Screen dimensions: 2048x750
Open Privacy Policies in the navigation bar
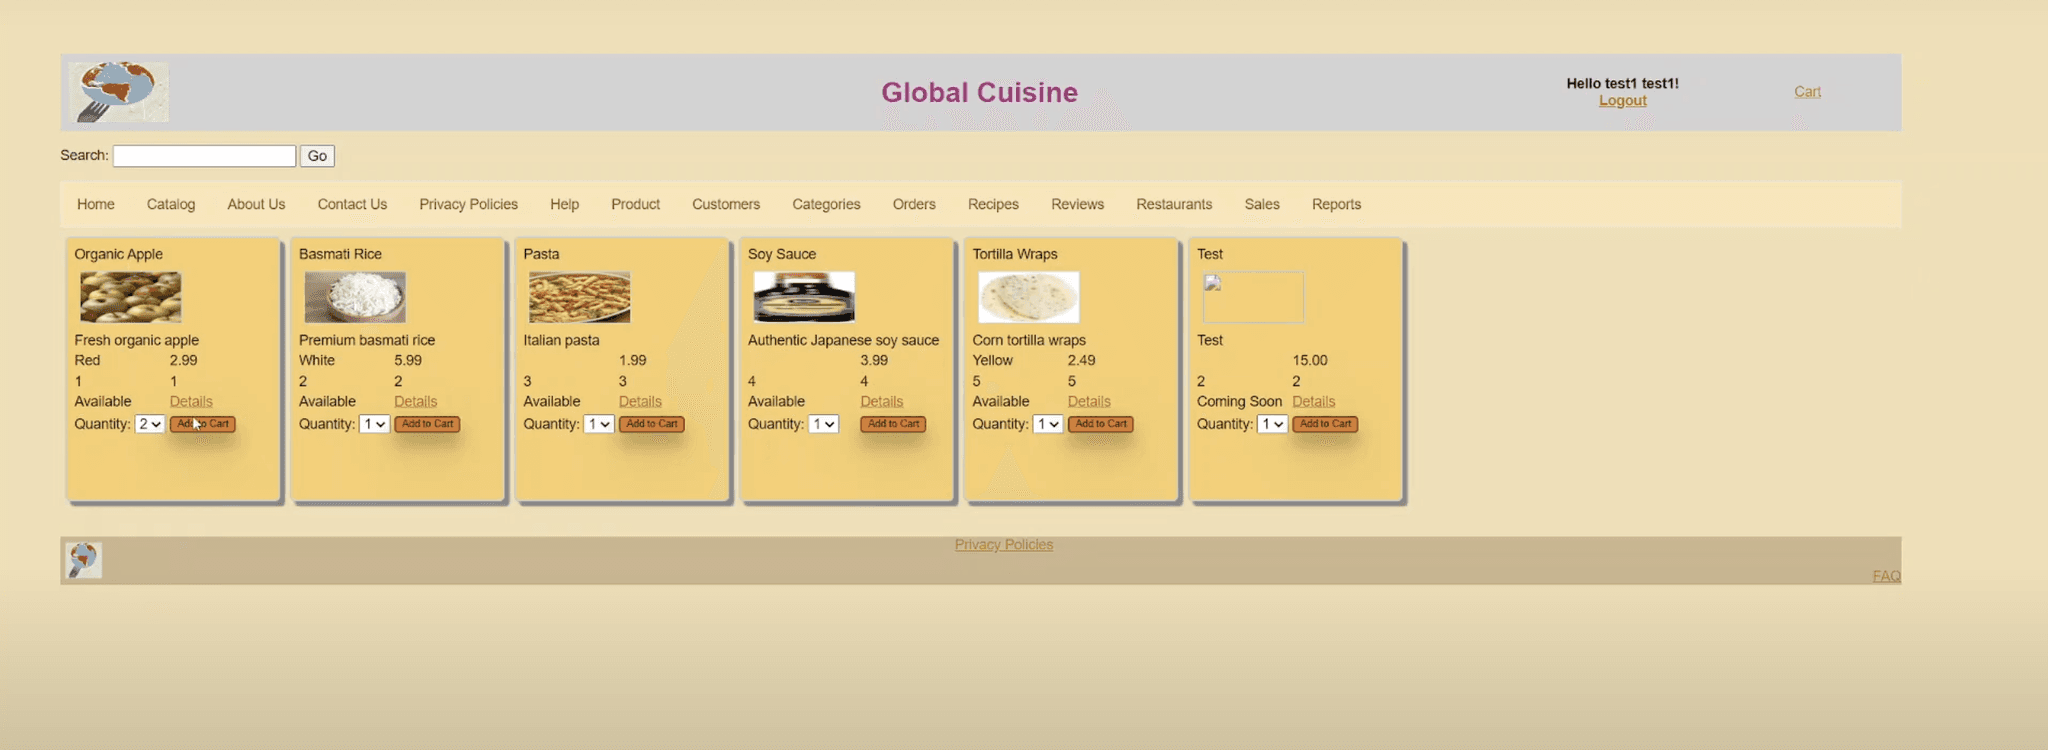point(468,204)
